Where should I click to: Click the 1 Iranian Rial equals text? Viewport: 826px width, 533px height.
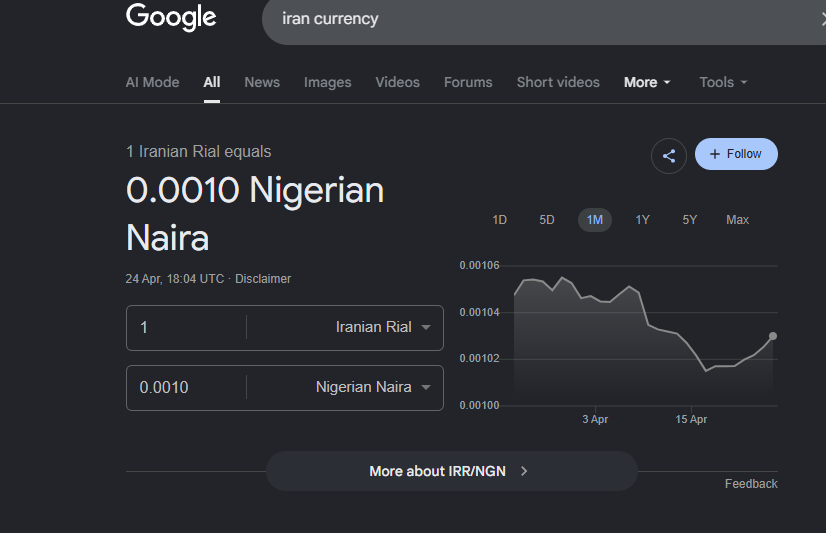pos(199,152)
